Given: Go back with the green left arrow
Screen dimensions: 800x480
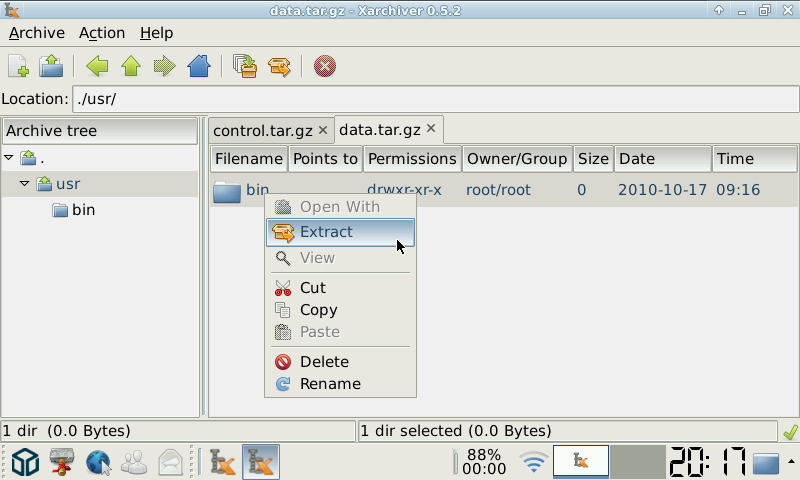Looking at the screenshot, I should pos(97,66).
